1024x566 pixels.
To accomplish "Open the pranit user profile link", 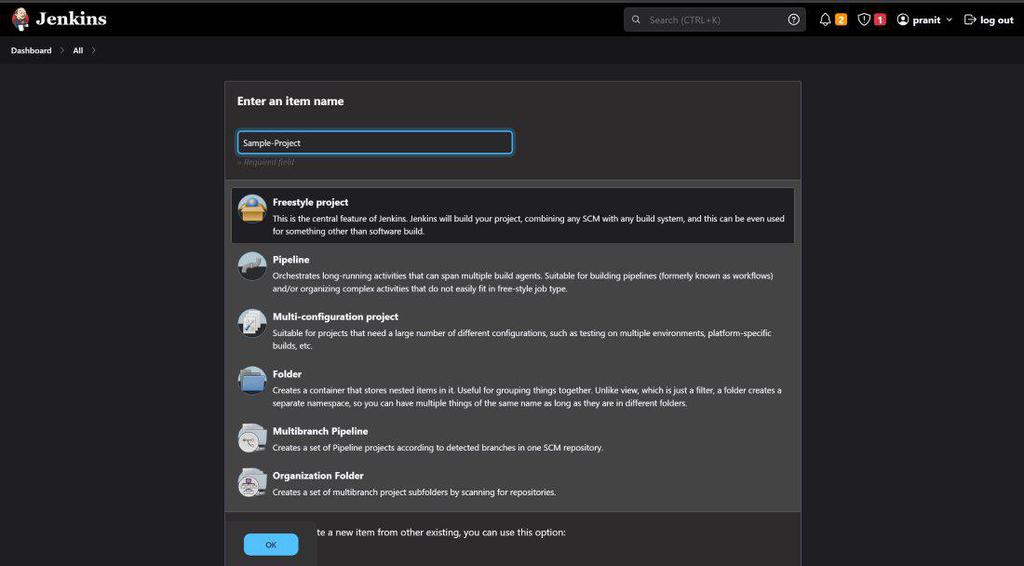I will (926, 20).
